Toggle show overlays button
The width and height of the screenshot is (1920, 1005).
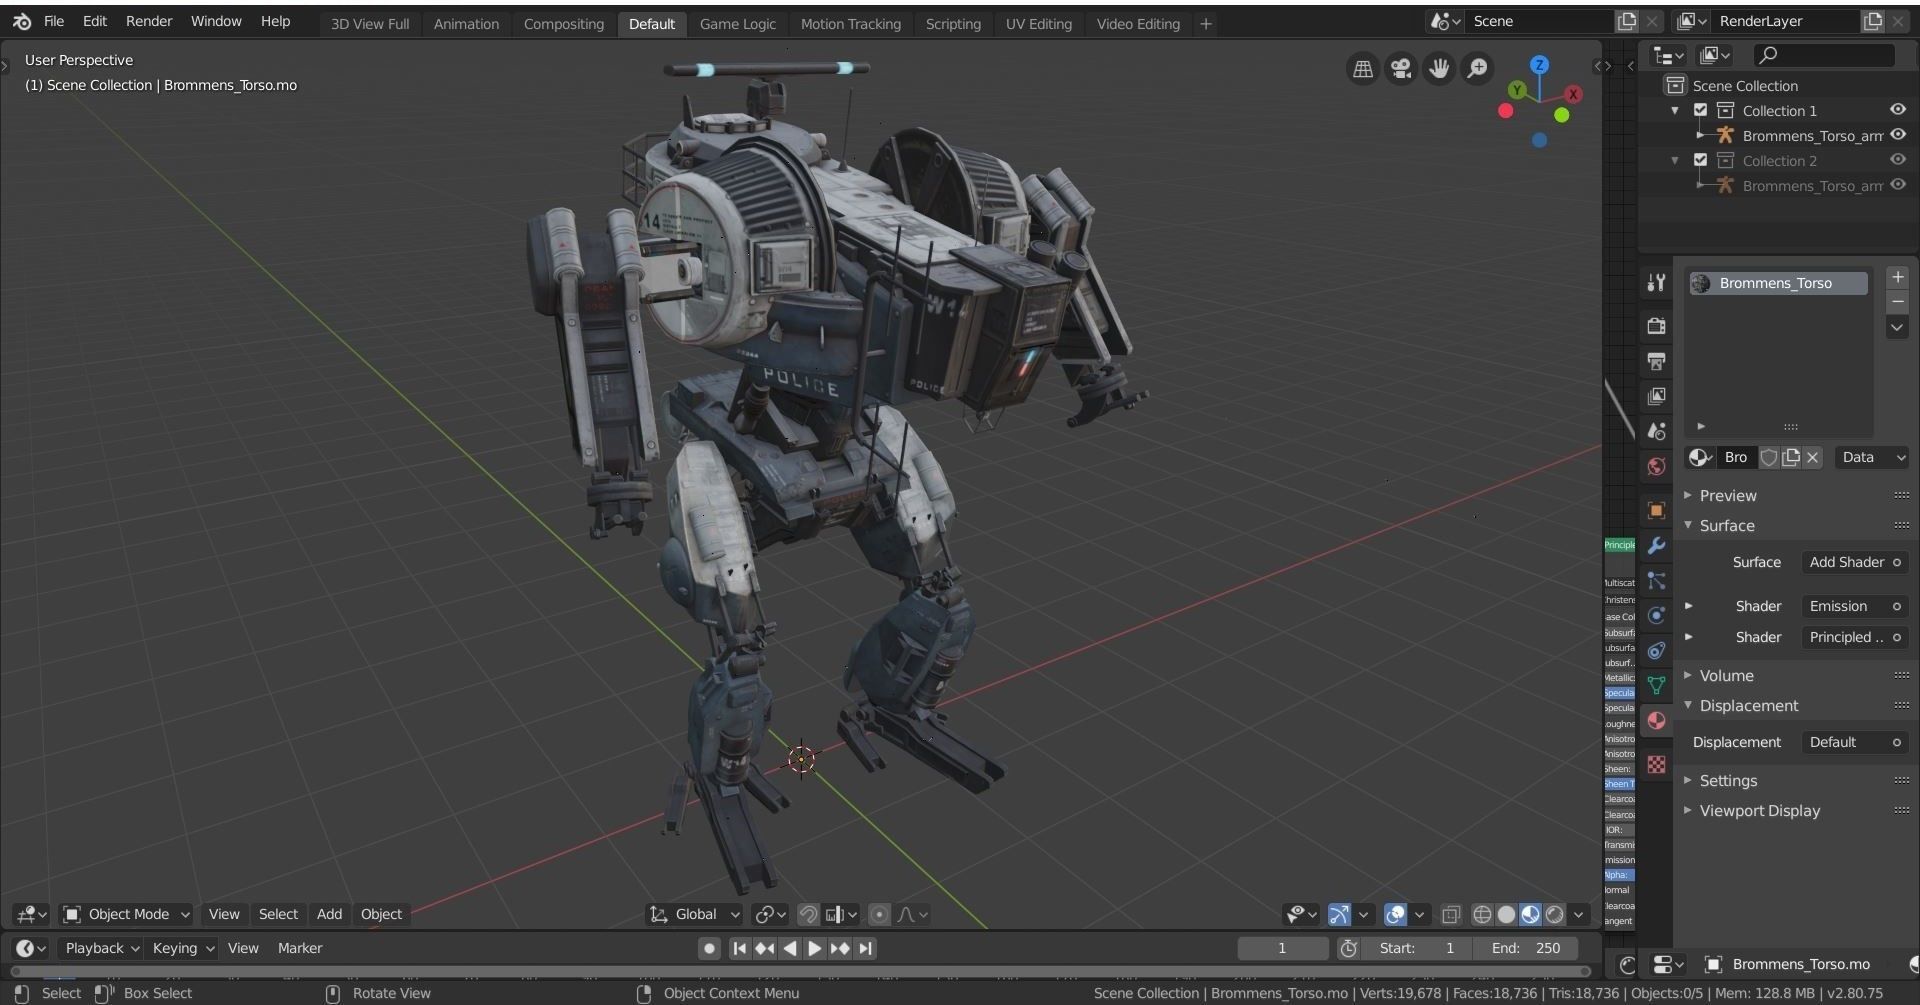(x=1395, y=914)
